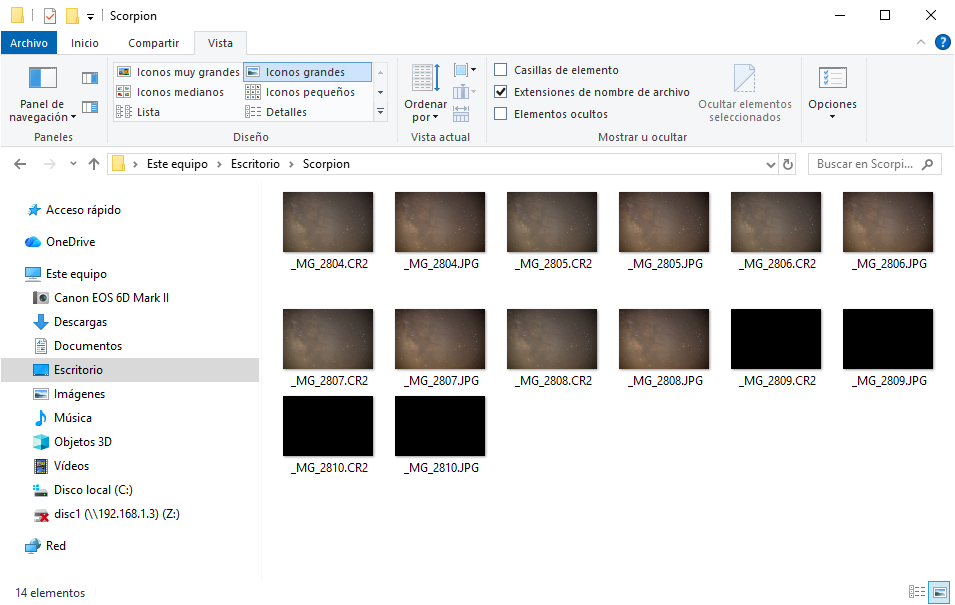Select the _MG_2809.CR2 black thumbnail

point(776,339)
